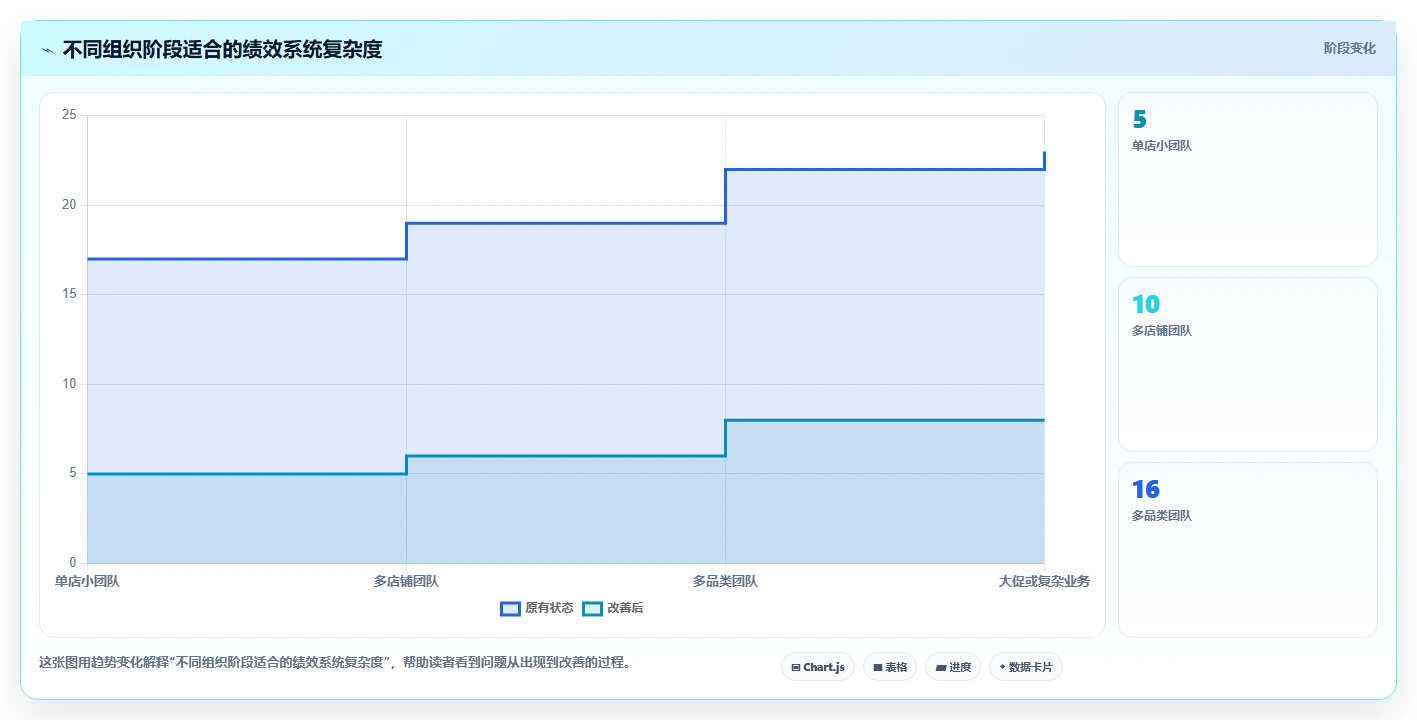This screenshot has height=720, width=1417.
Task: Click the 进度 tag icon
Action: click(x=940, y=667)
